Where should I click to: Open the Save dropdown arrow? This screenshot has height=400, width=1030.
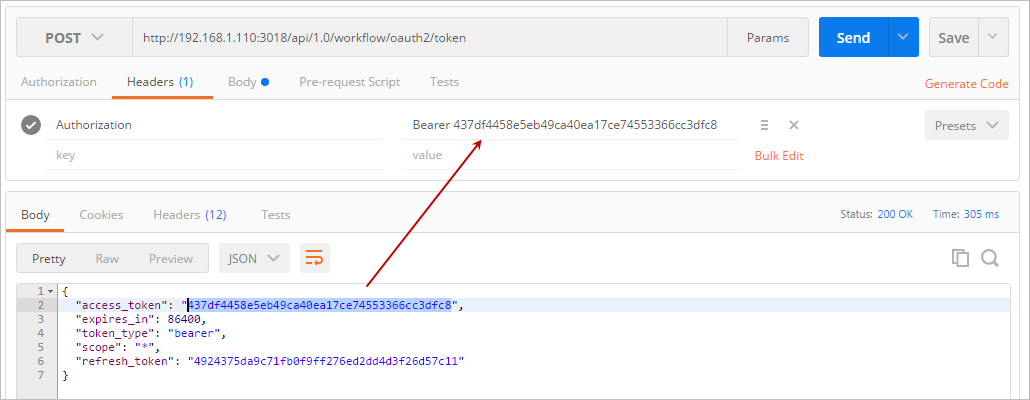(x=992, y=38)
